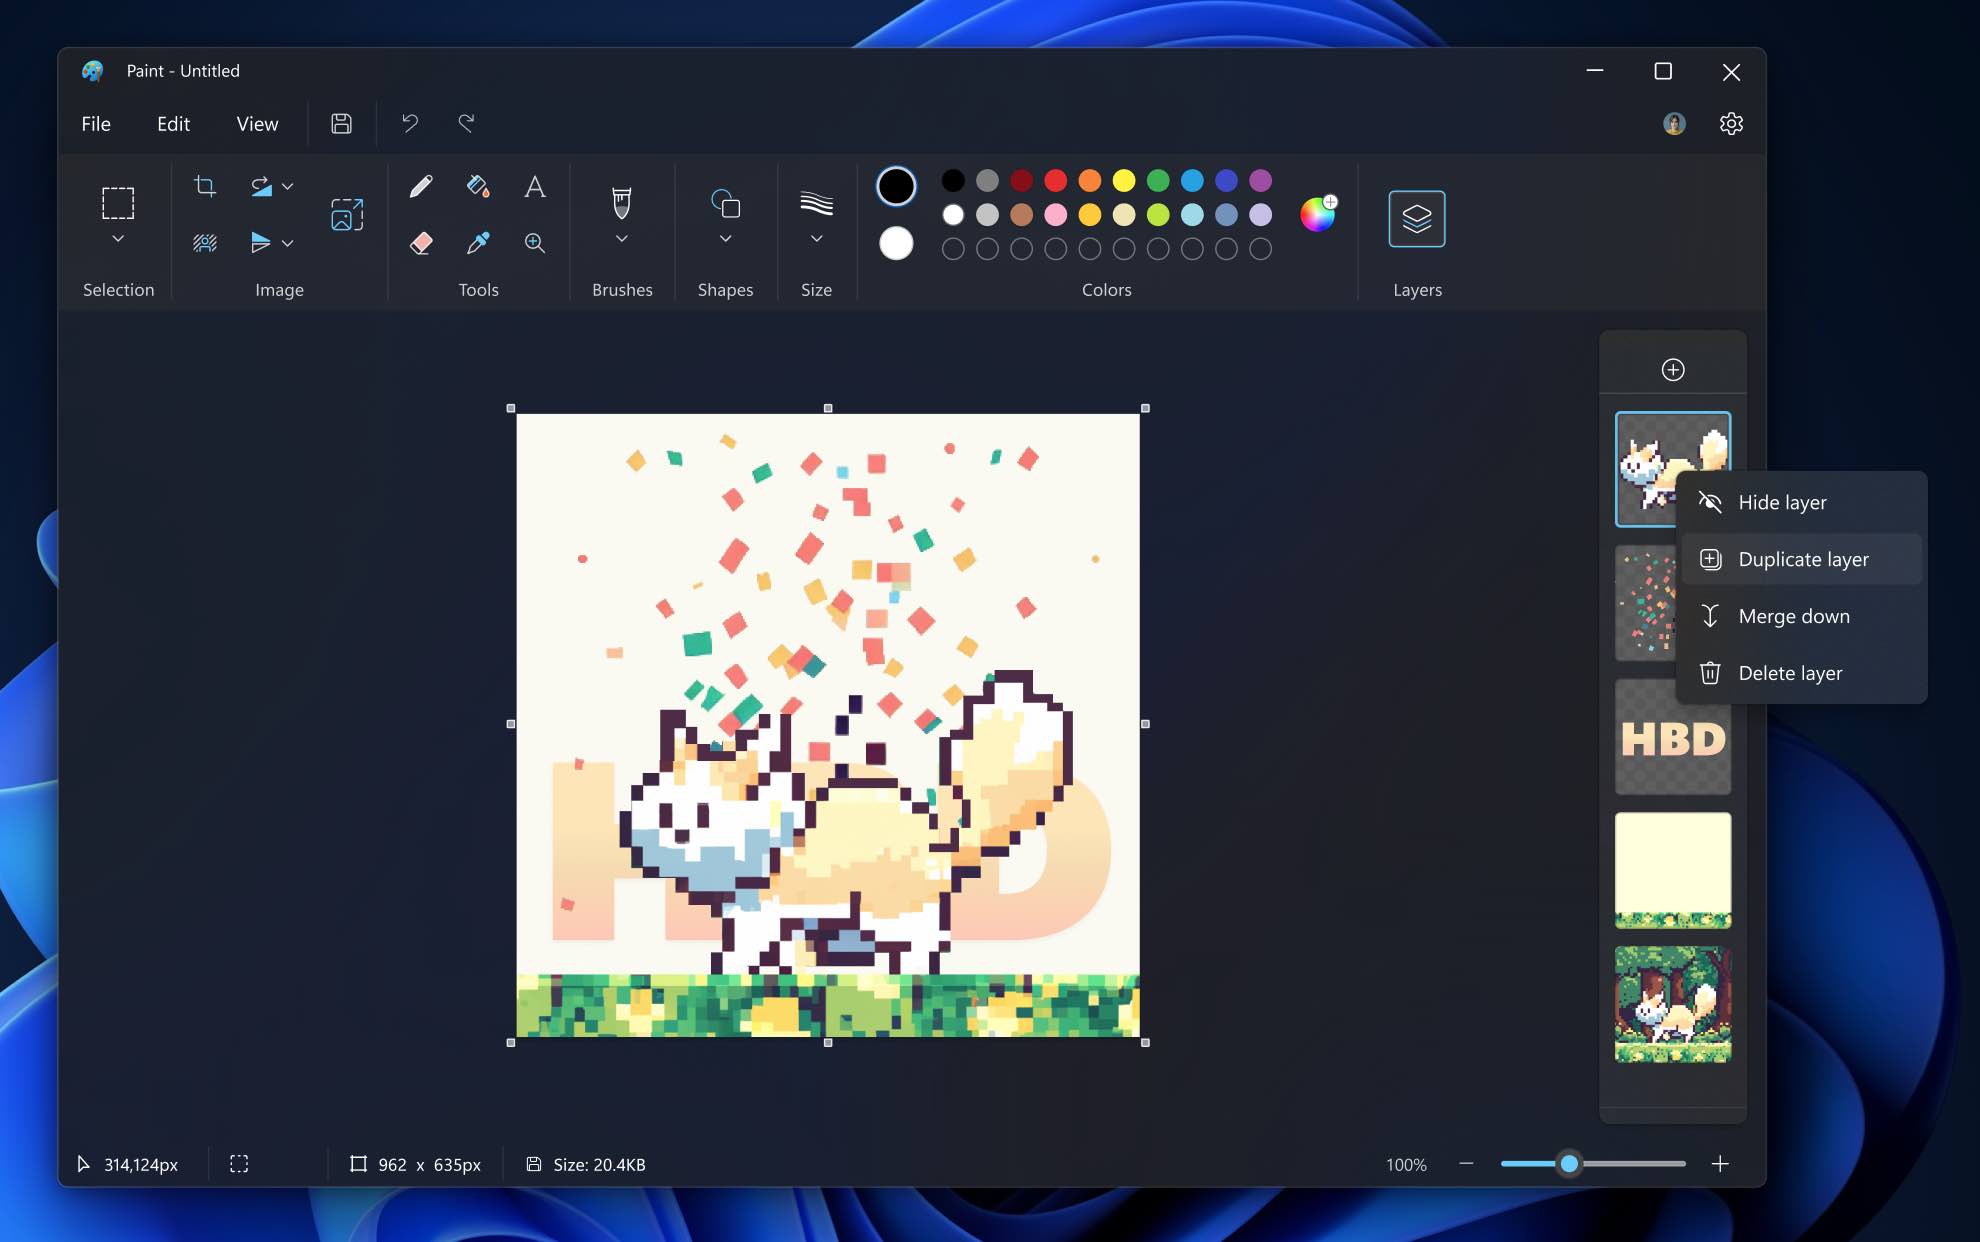The image size is (1980, 1242).
Task: Click Delete layer in context menu
Action: 1790,673
